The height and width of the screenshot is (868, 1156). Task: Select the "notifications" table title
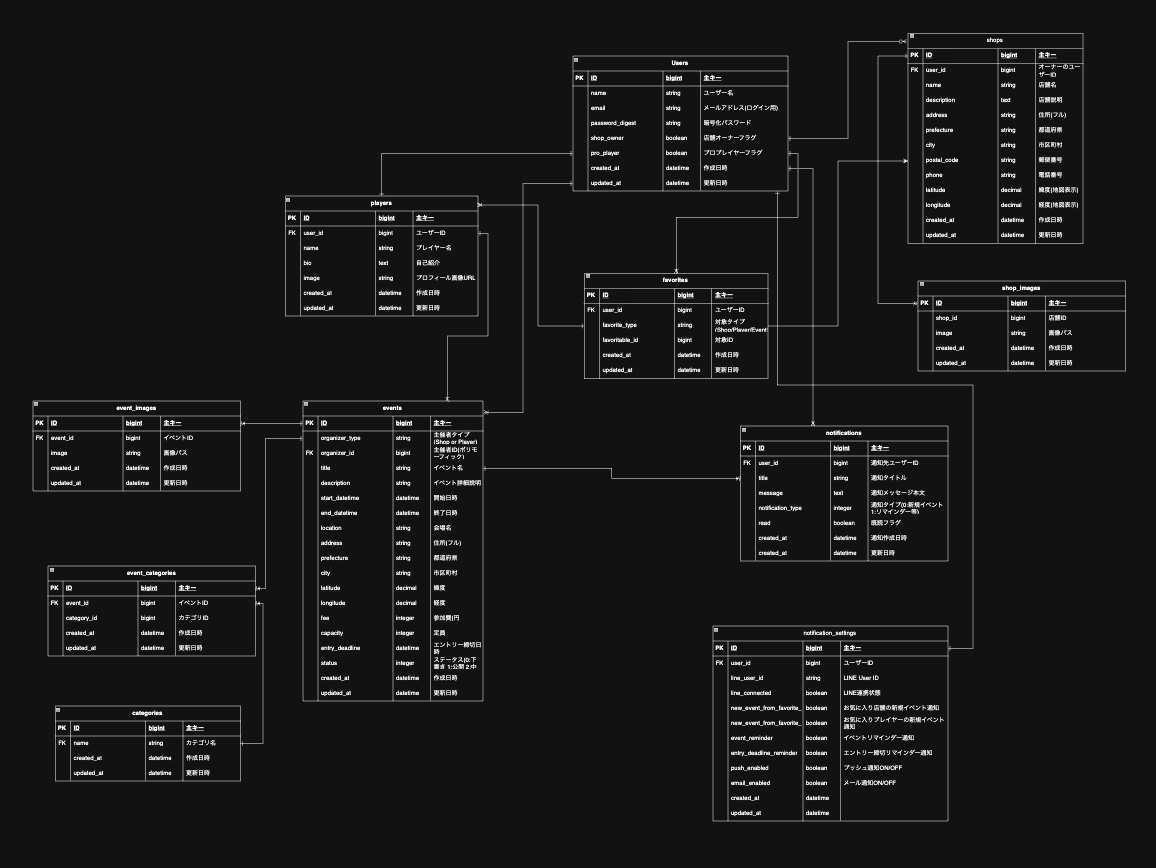(843, 434)
